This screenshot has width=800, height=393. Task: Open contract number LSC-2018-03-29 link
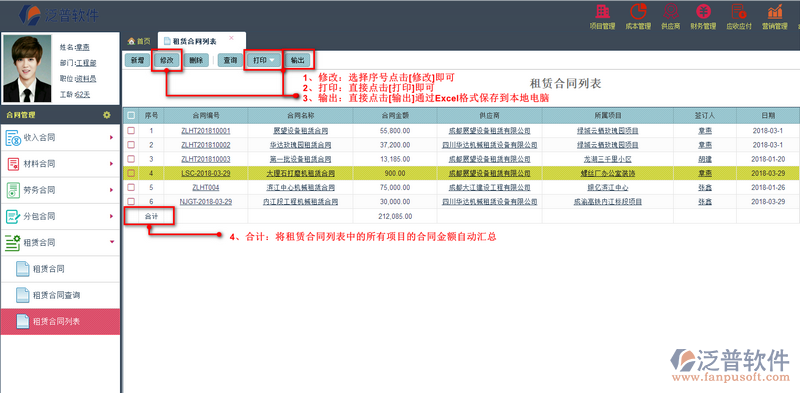[206, 173]
